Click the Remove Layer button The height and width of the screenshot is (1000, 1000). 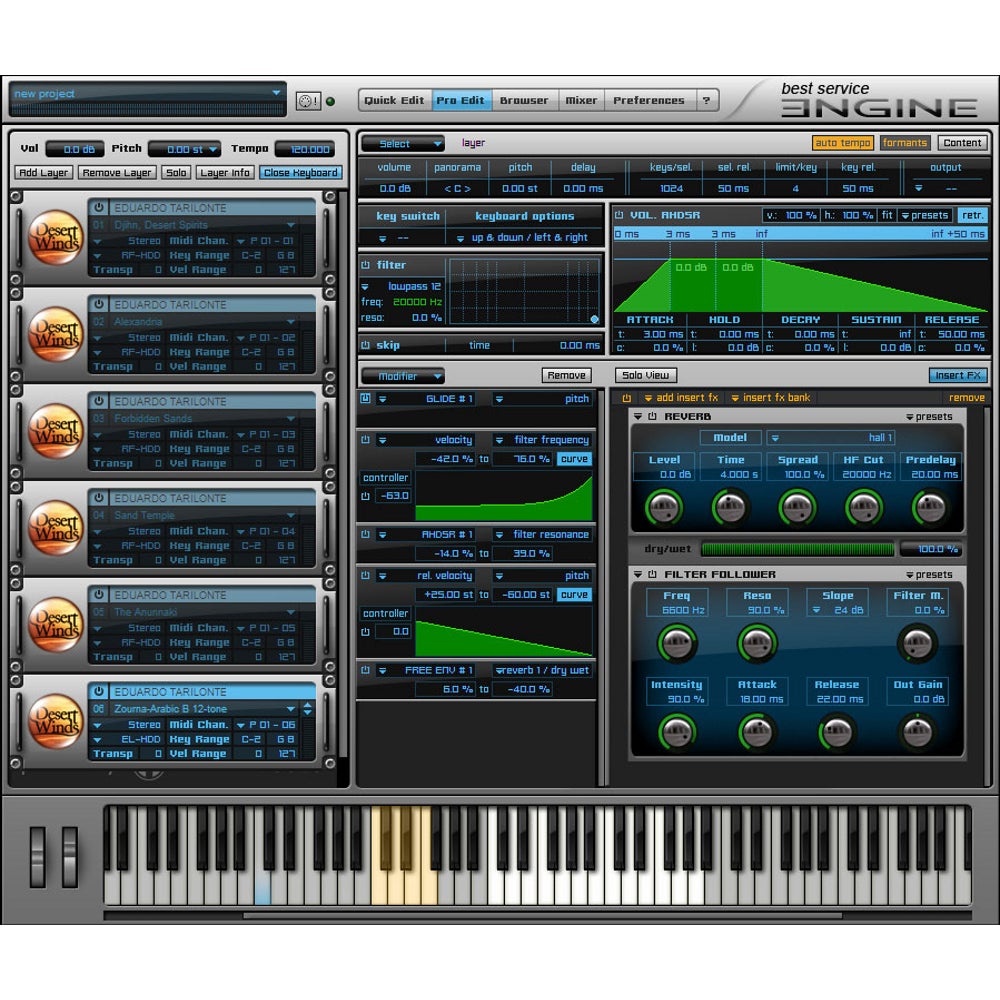tap(117, 172)
